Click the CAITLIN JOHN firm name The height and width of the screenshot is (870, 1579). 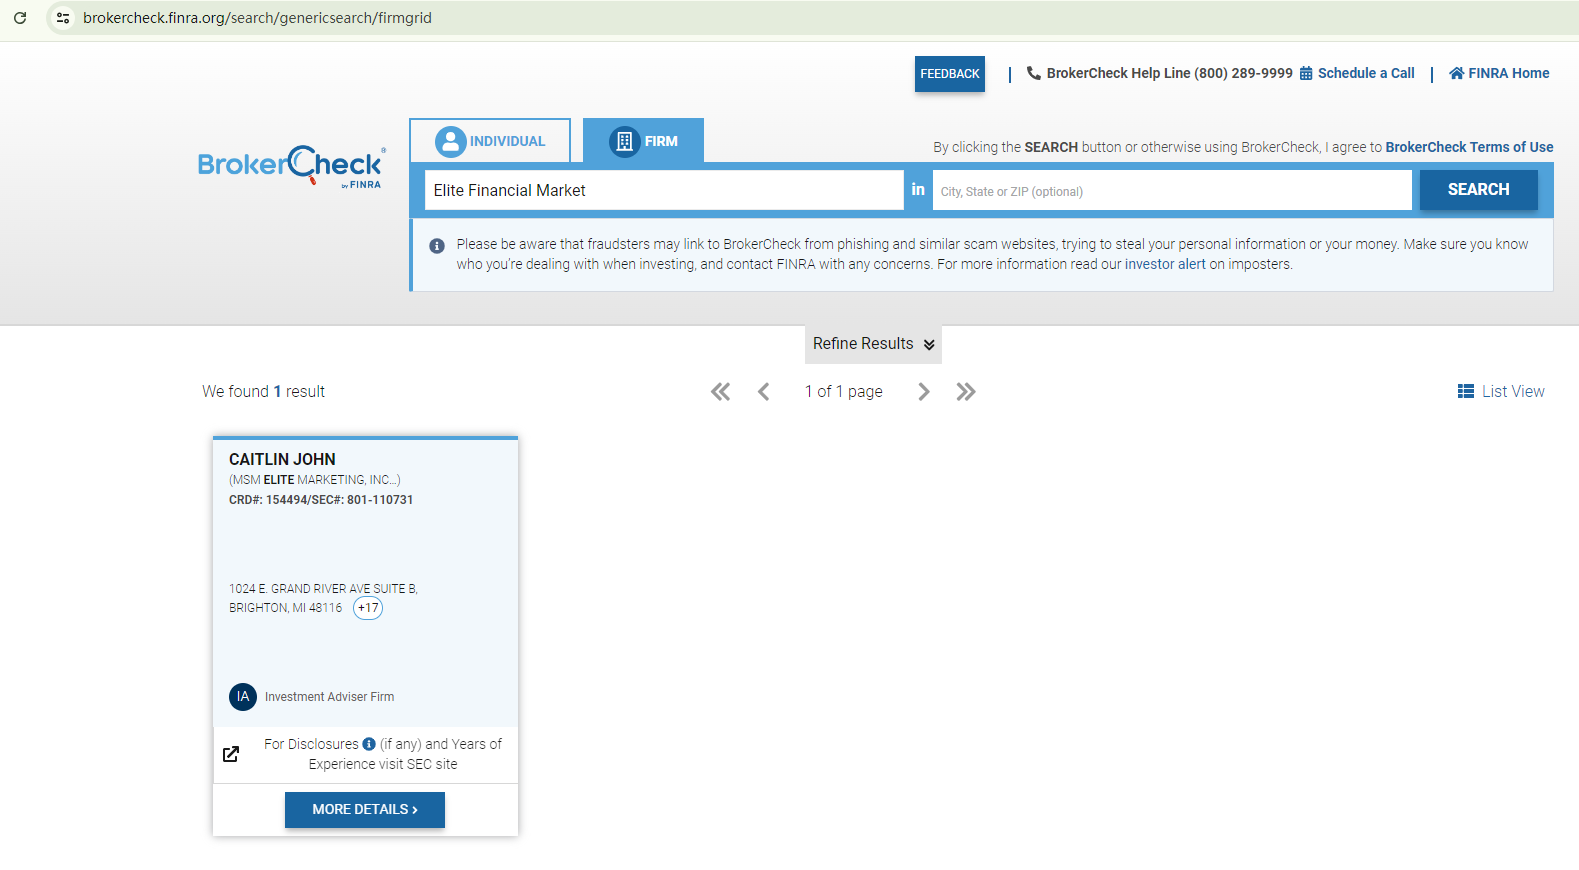pyautogui.click(x=282, y=459)
